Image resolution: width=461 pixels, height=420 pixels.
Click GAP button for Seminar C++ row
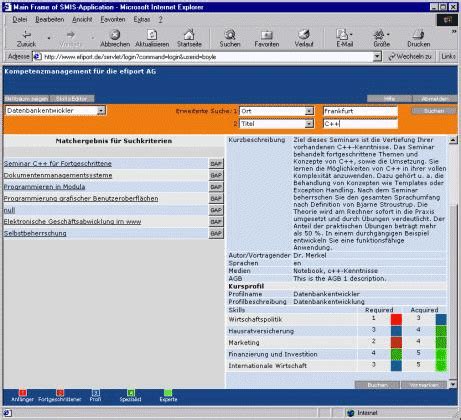(216, 164)
